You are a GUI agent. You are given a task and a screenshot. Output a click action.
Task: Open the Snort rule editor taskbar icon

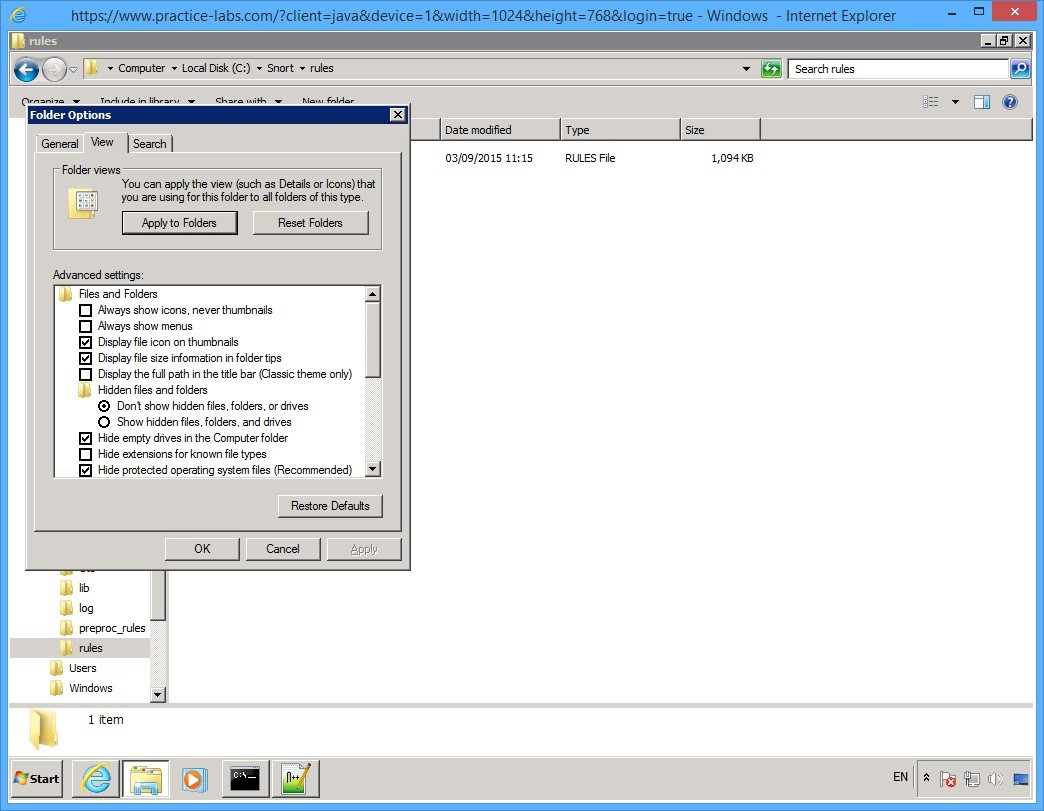(x=295, y=779)
